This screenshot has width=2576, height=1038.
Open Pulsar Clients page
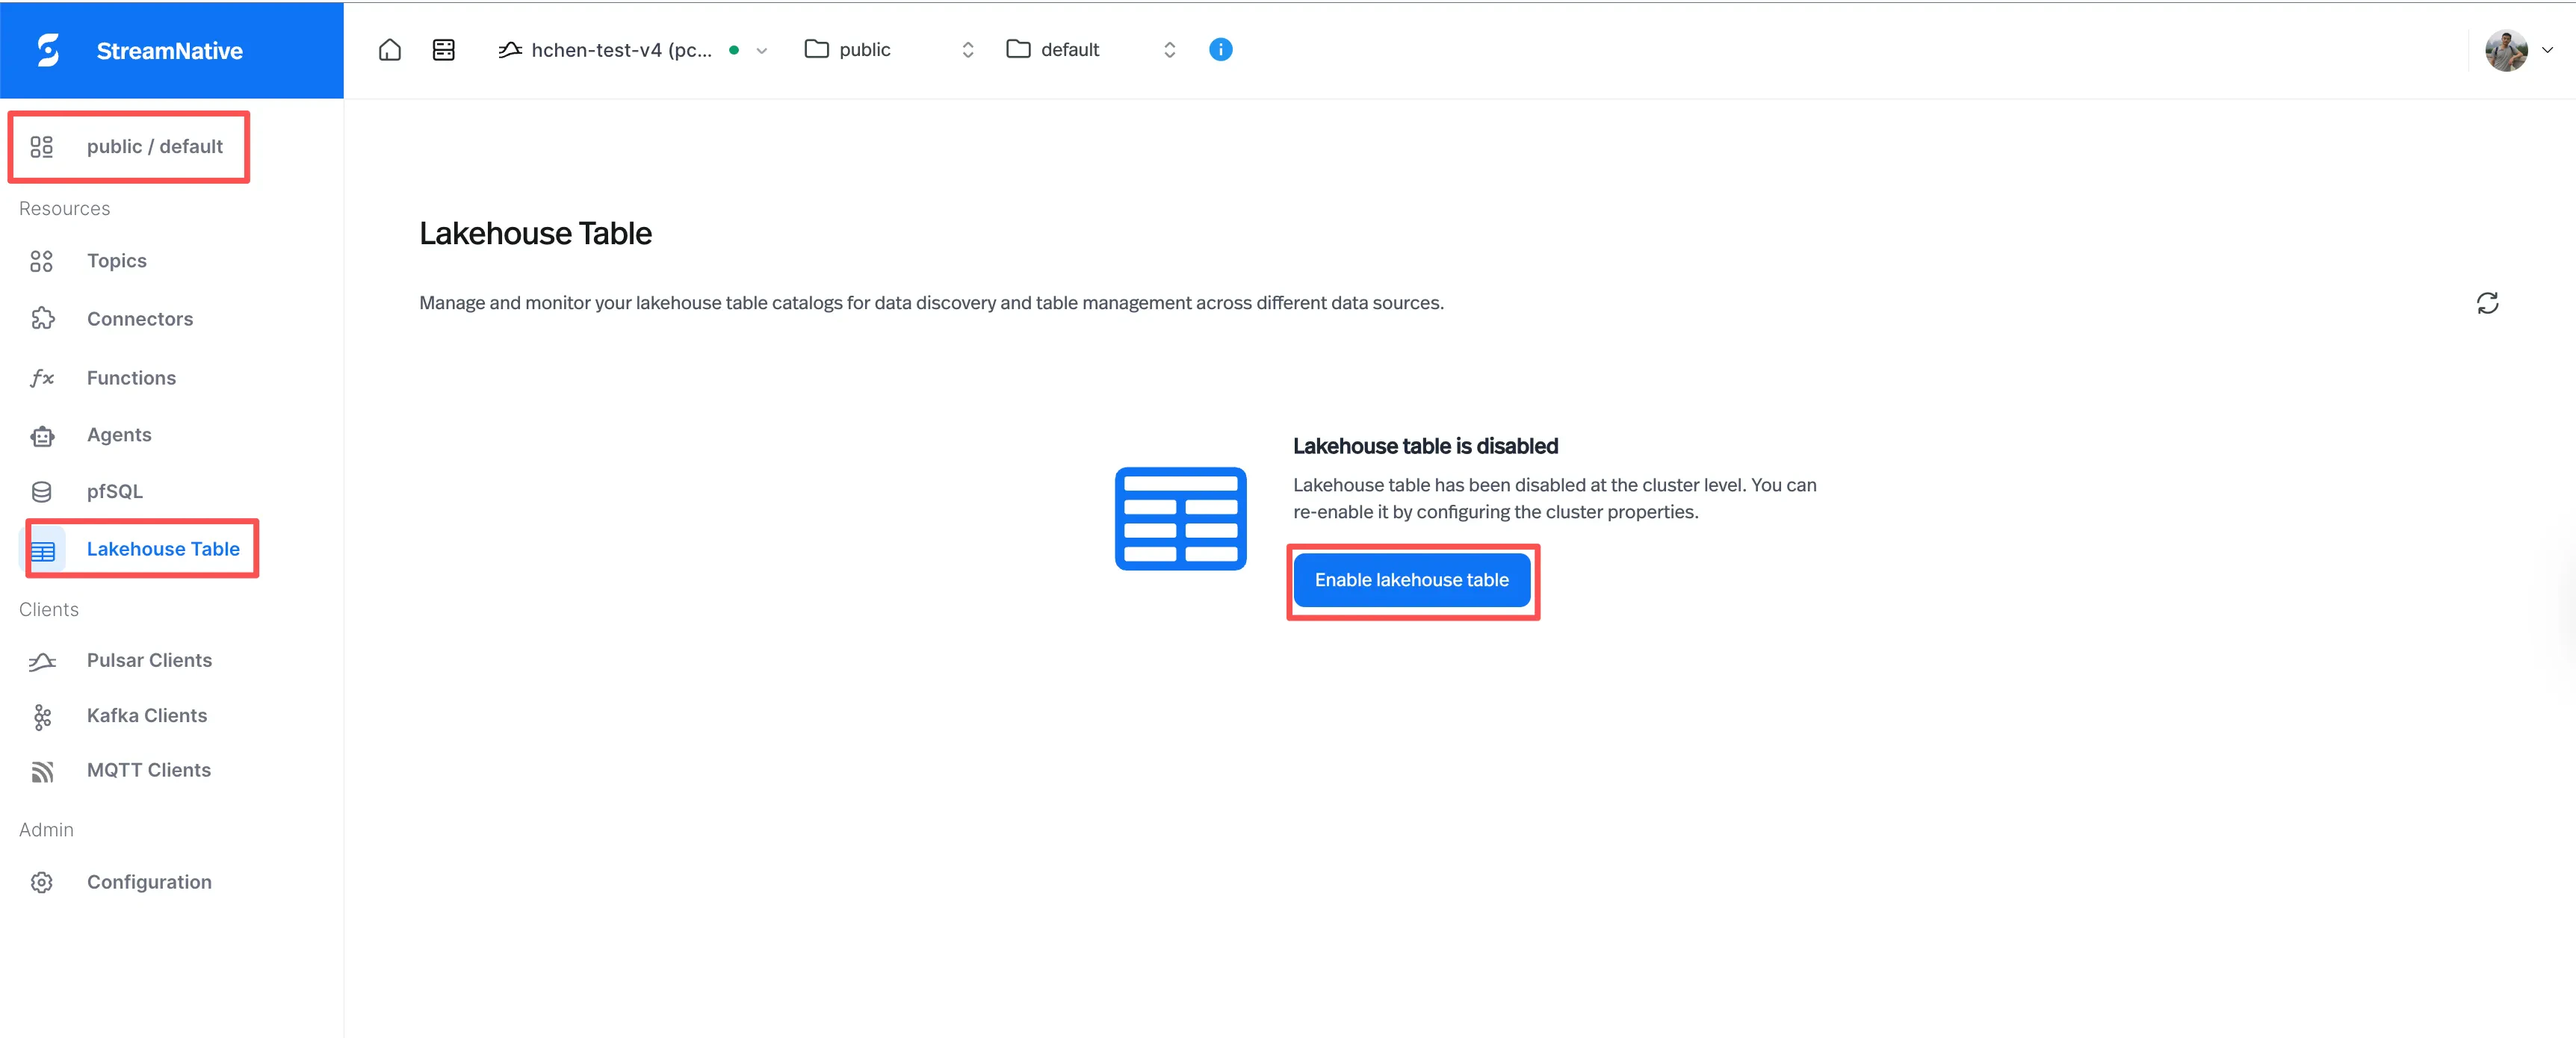point(149,661)
